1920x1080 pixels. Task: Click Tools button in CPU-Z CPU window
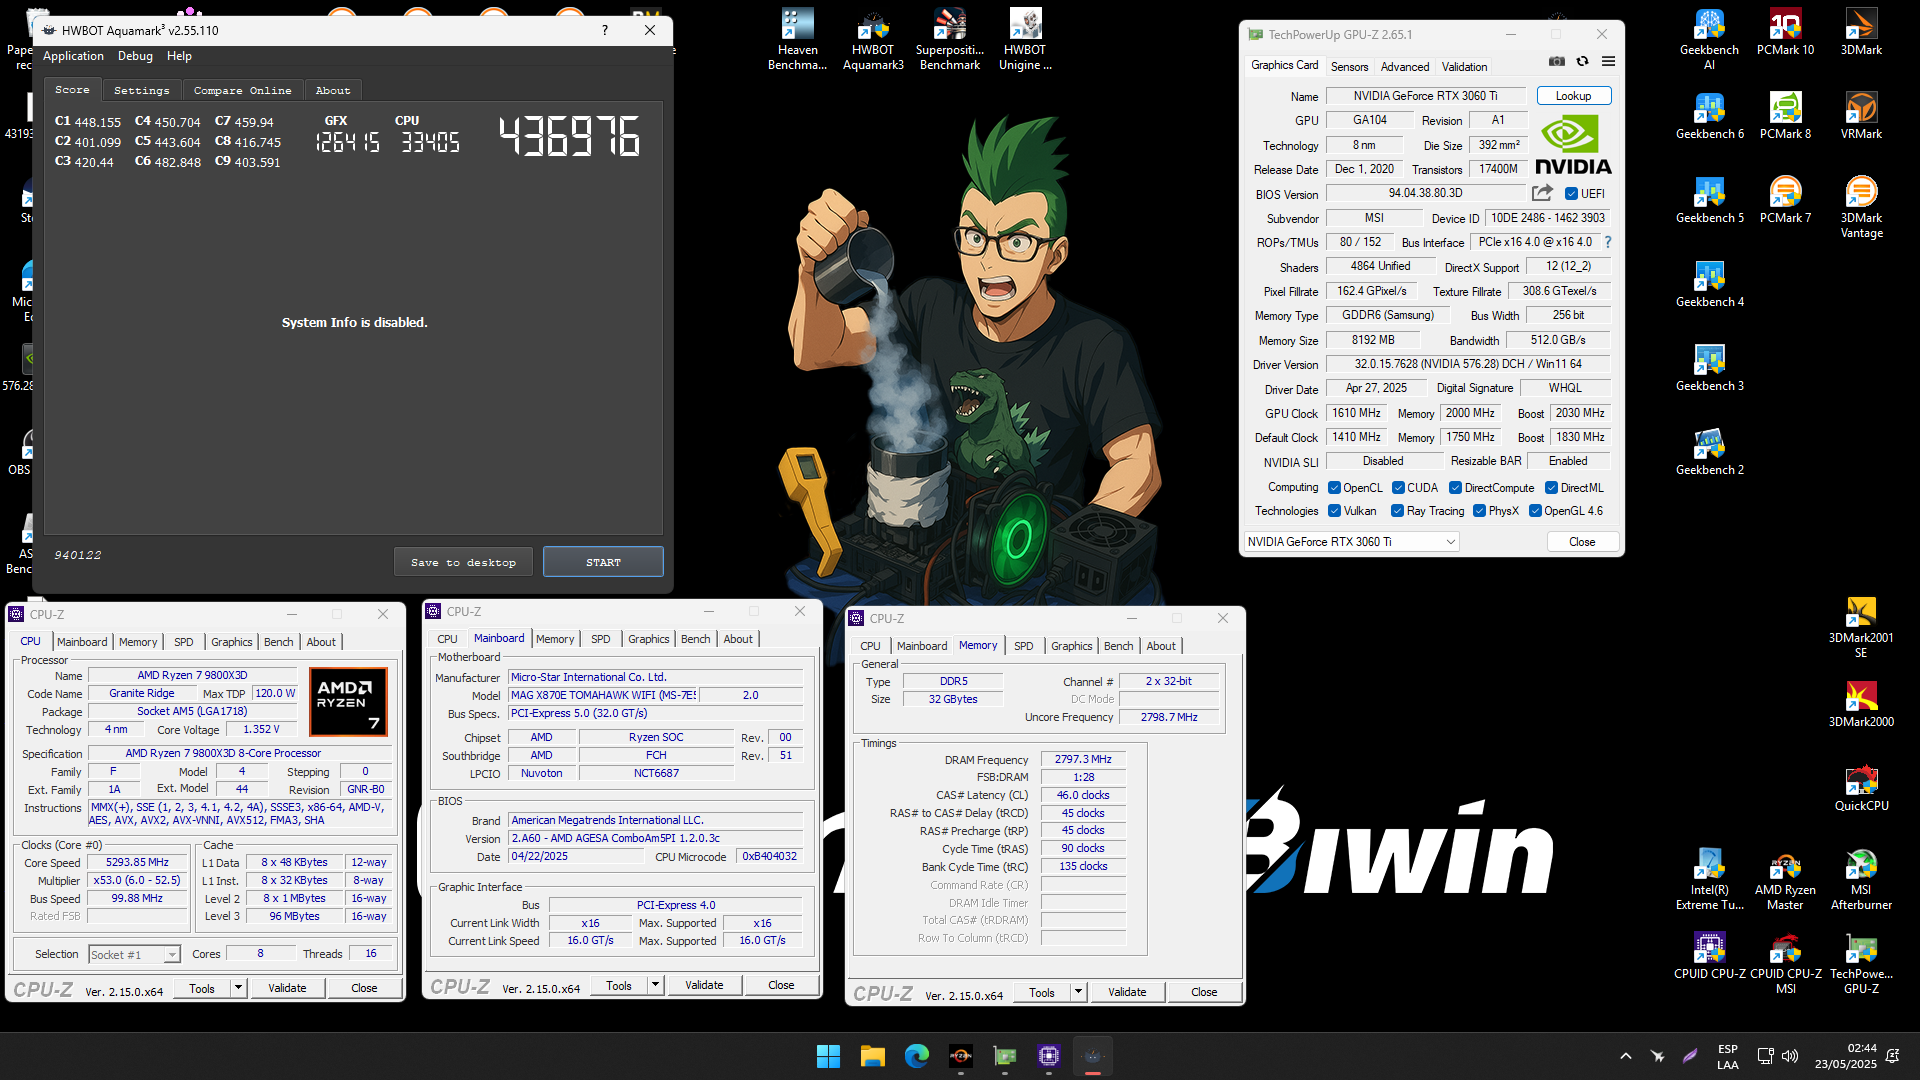point(202,988)
